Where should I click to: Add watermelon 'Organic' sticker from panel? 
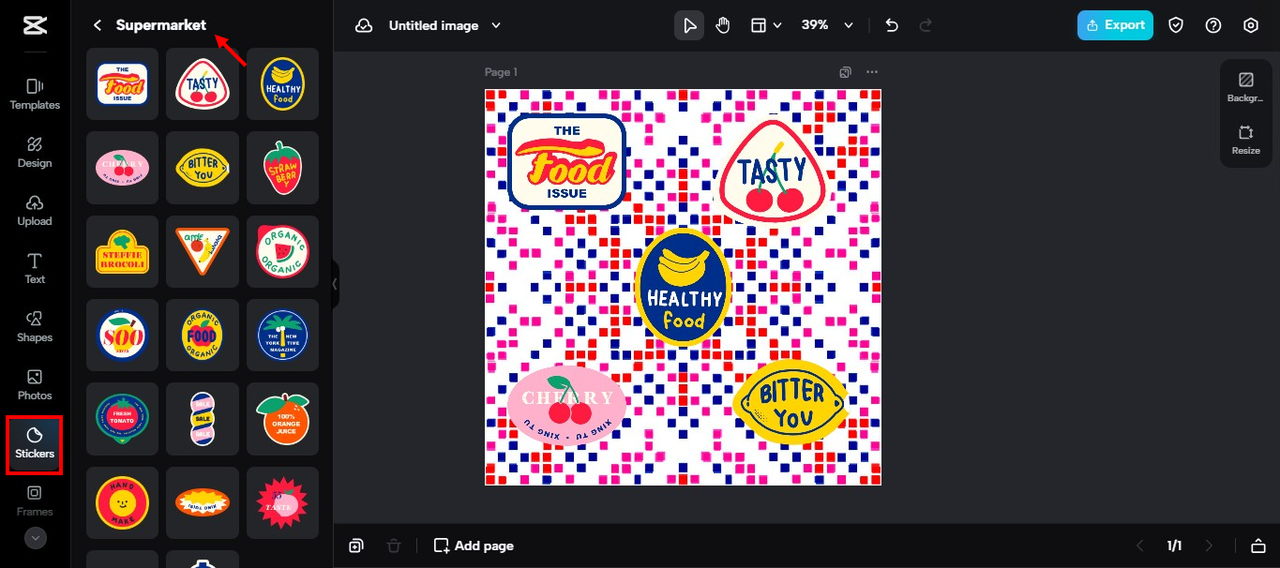point(282,252)
